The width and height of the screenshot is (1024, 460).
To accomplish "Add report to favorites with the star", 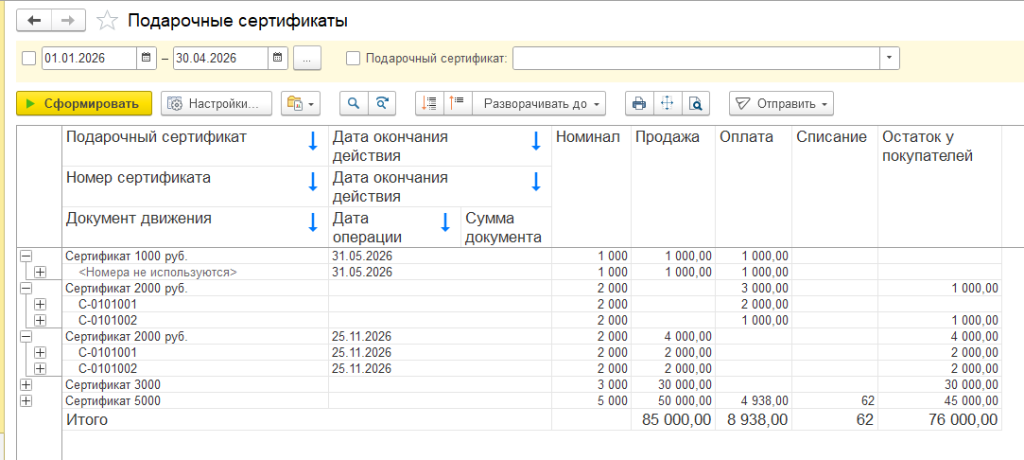I will tap(106, 21).
